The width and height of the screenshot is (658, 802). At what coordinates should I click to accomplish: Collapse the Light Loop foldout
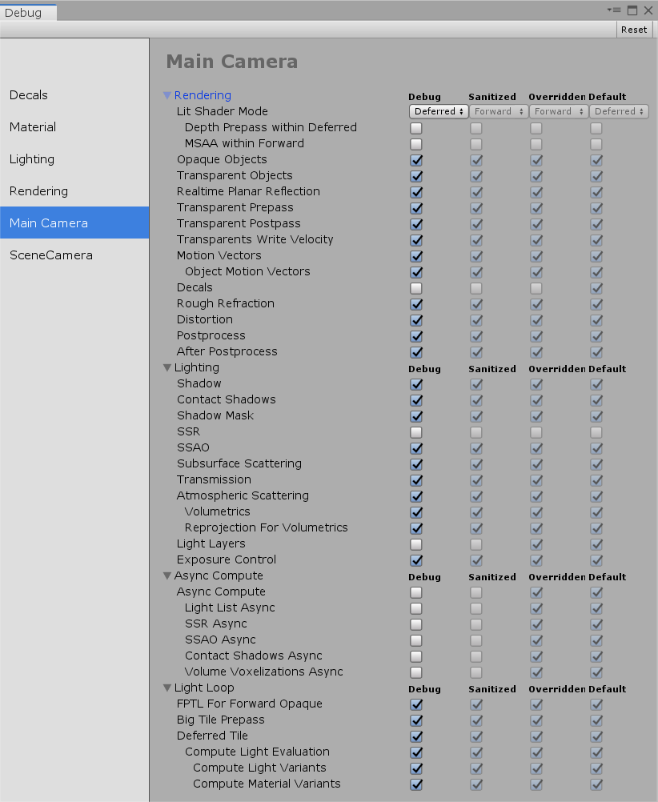pos(167,688)
